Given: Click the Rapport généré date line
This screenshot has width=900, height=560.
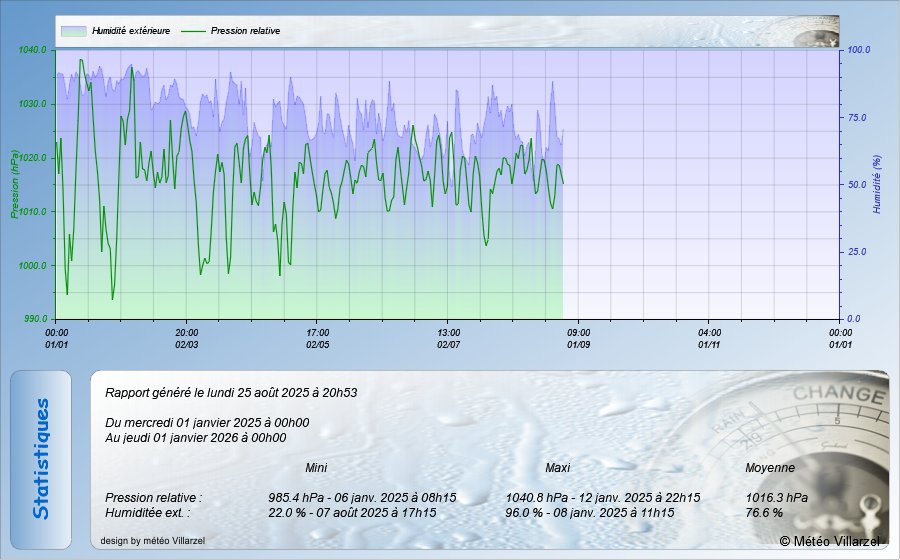Looking at the screenshot, I should coord(231,393).
